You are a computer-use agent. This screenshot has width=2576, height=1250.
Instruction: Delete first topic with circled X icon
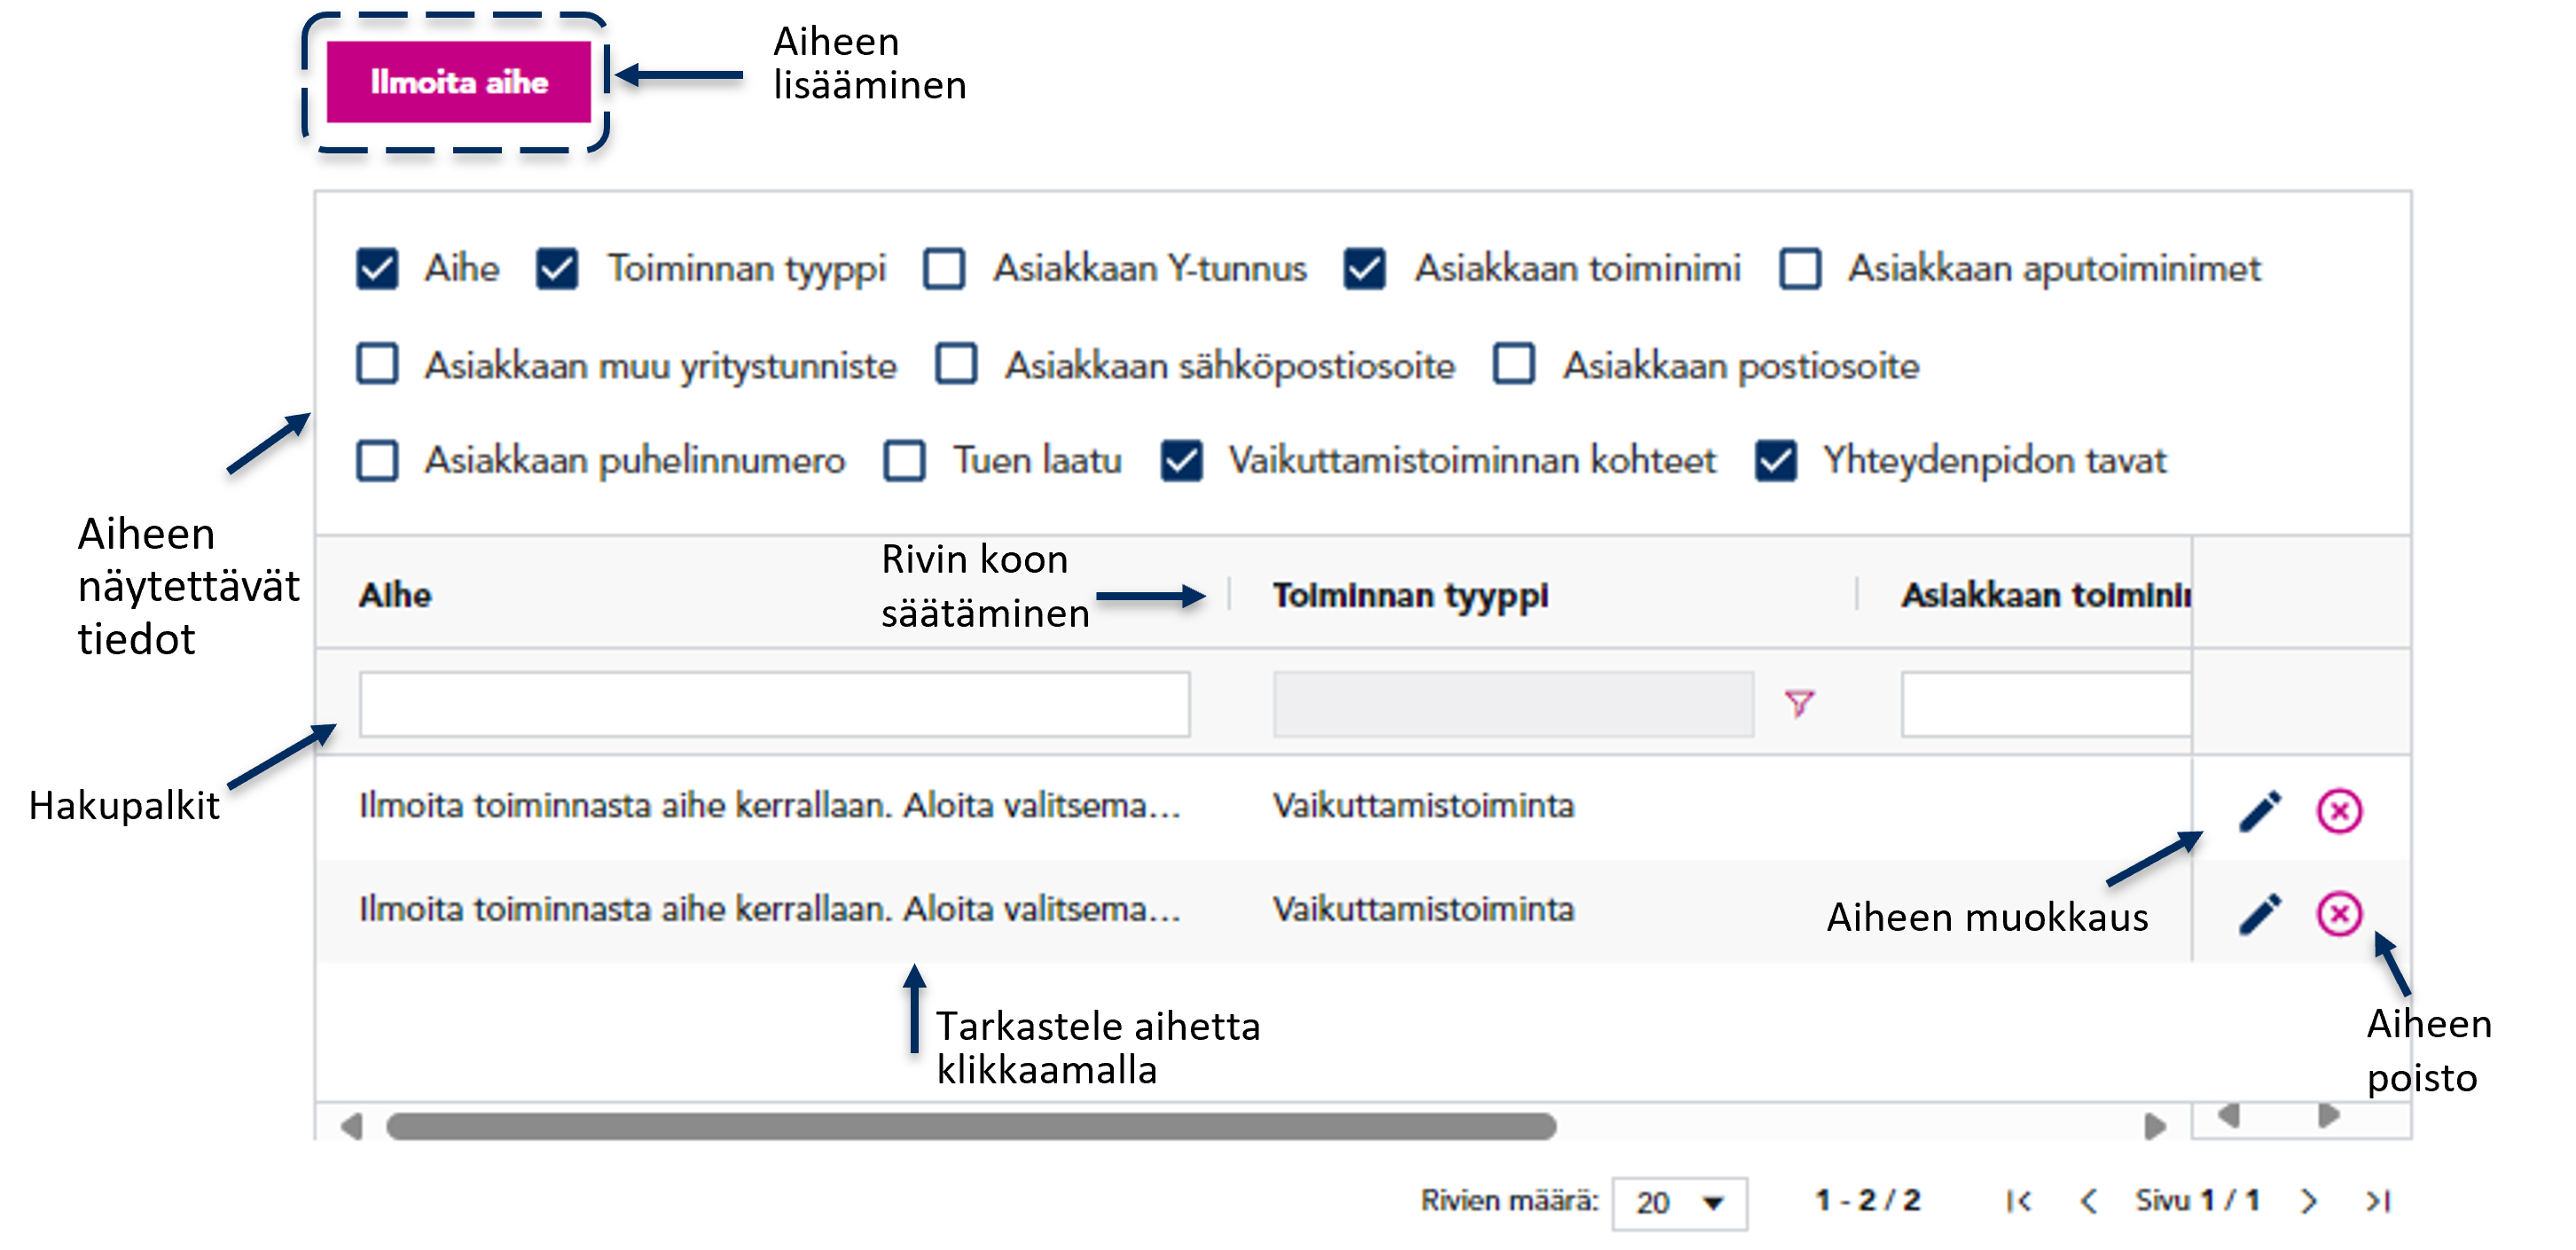(x=2338, y=811)
